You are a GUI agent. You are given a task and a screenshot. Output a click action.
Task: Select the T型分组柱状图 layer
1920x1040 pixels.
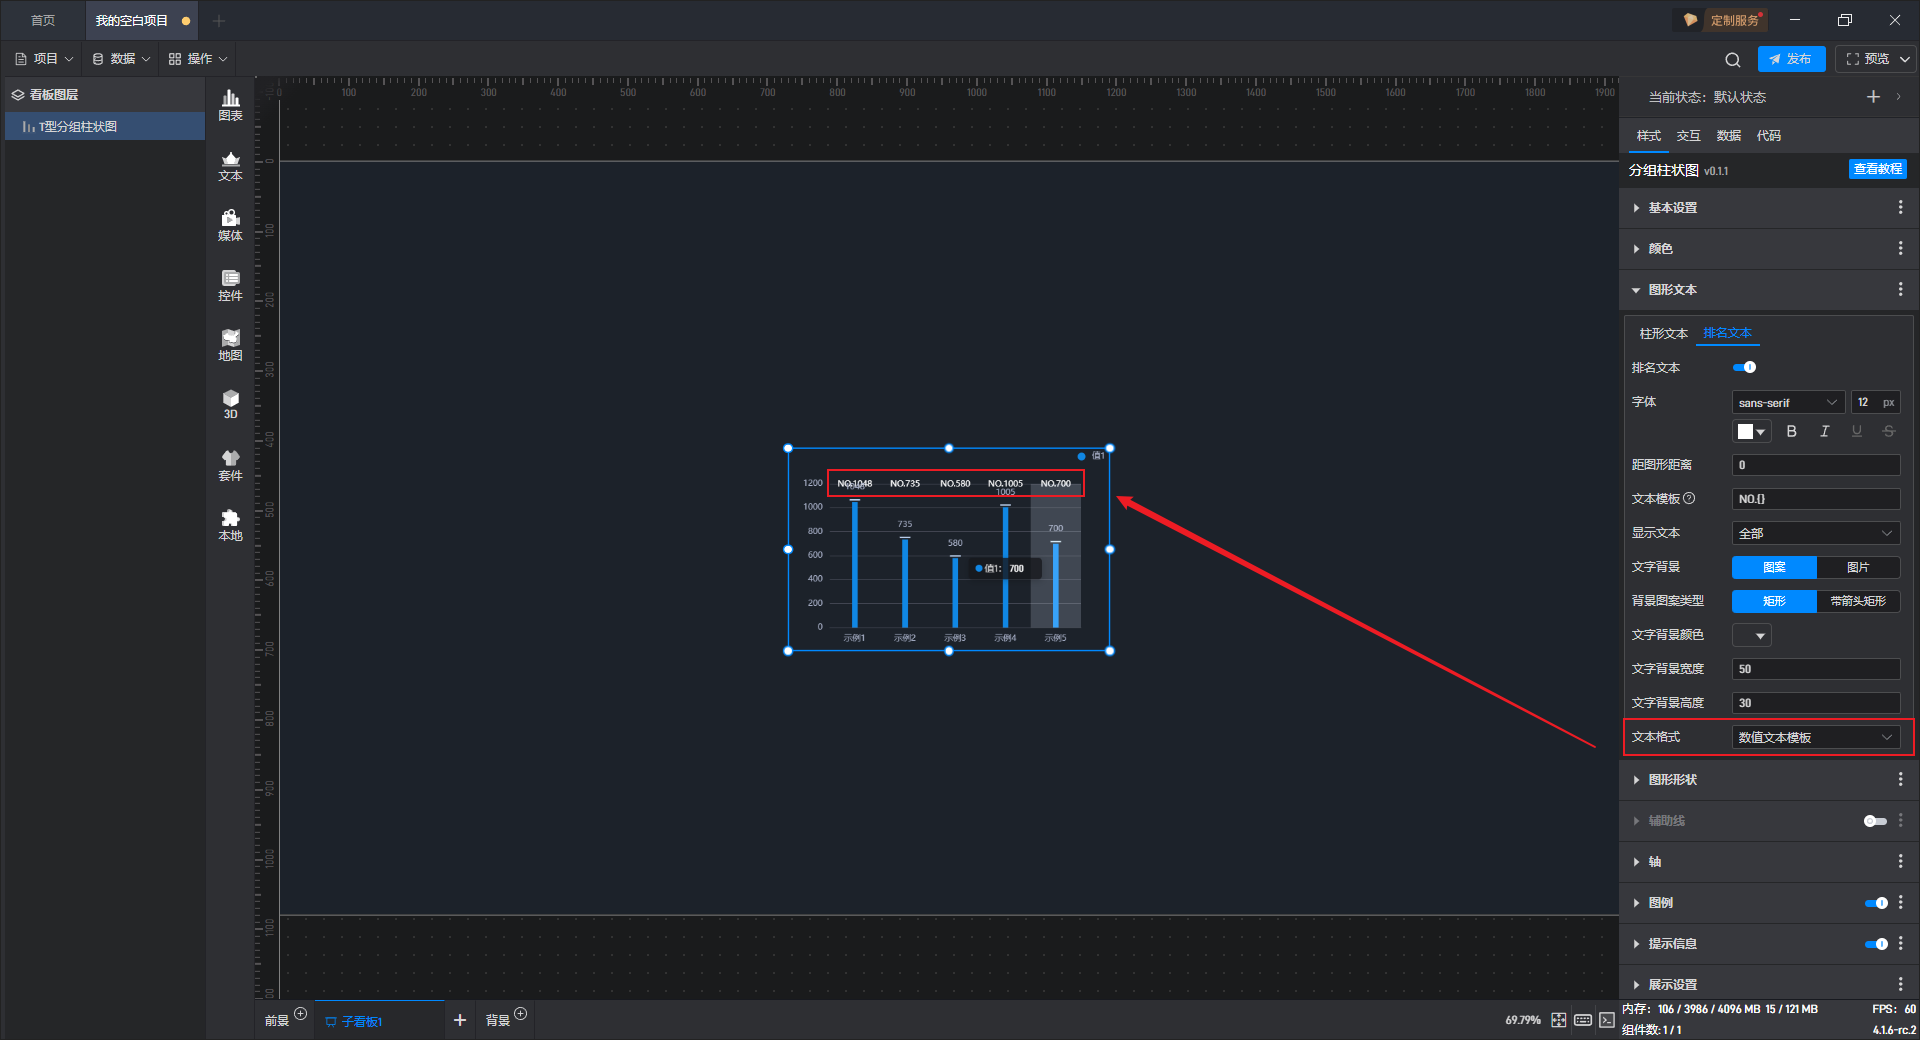point(105,126)
